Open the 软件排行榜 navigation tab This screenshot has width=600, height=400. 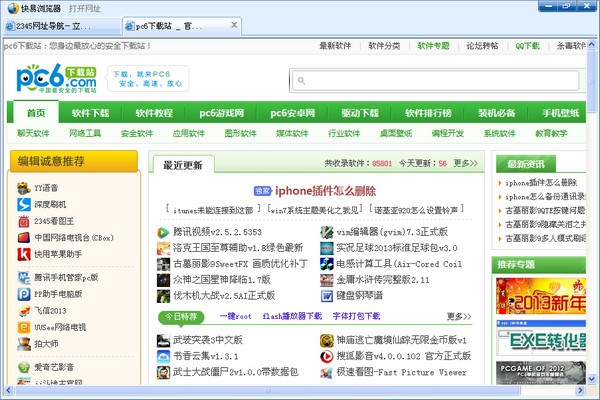tap(428, 113)
